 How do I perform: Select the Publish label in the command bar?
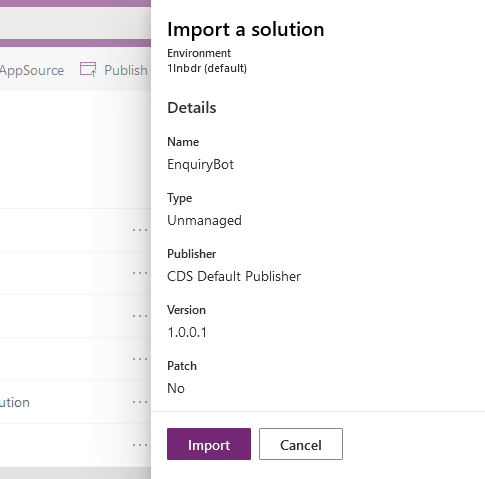[126, 70]
